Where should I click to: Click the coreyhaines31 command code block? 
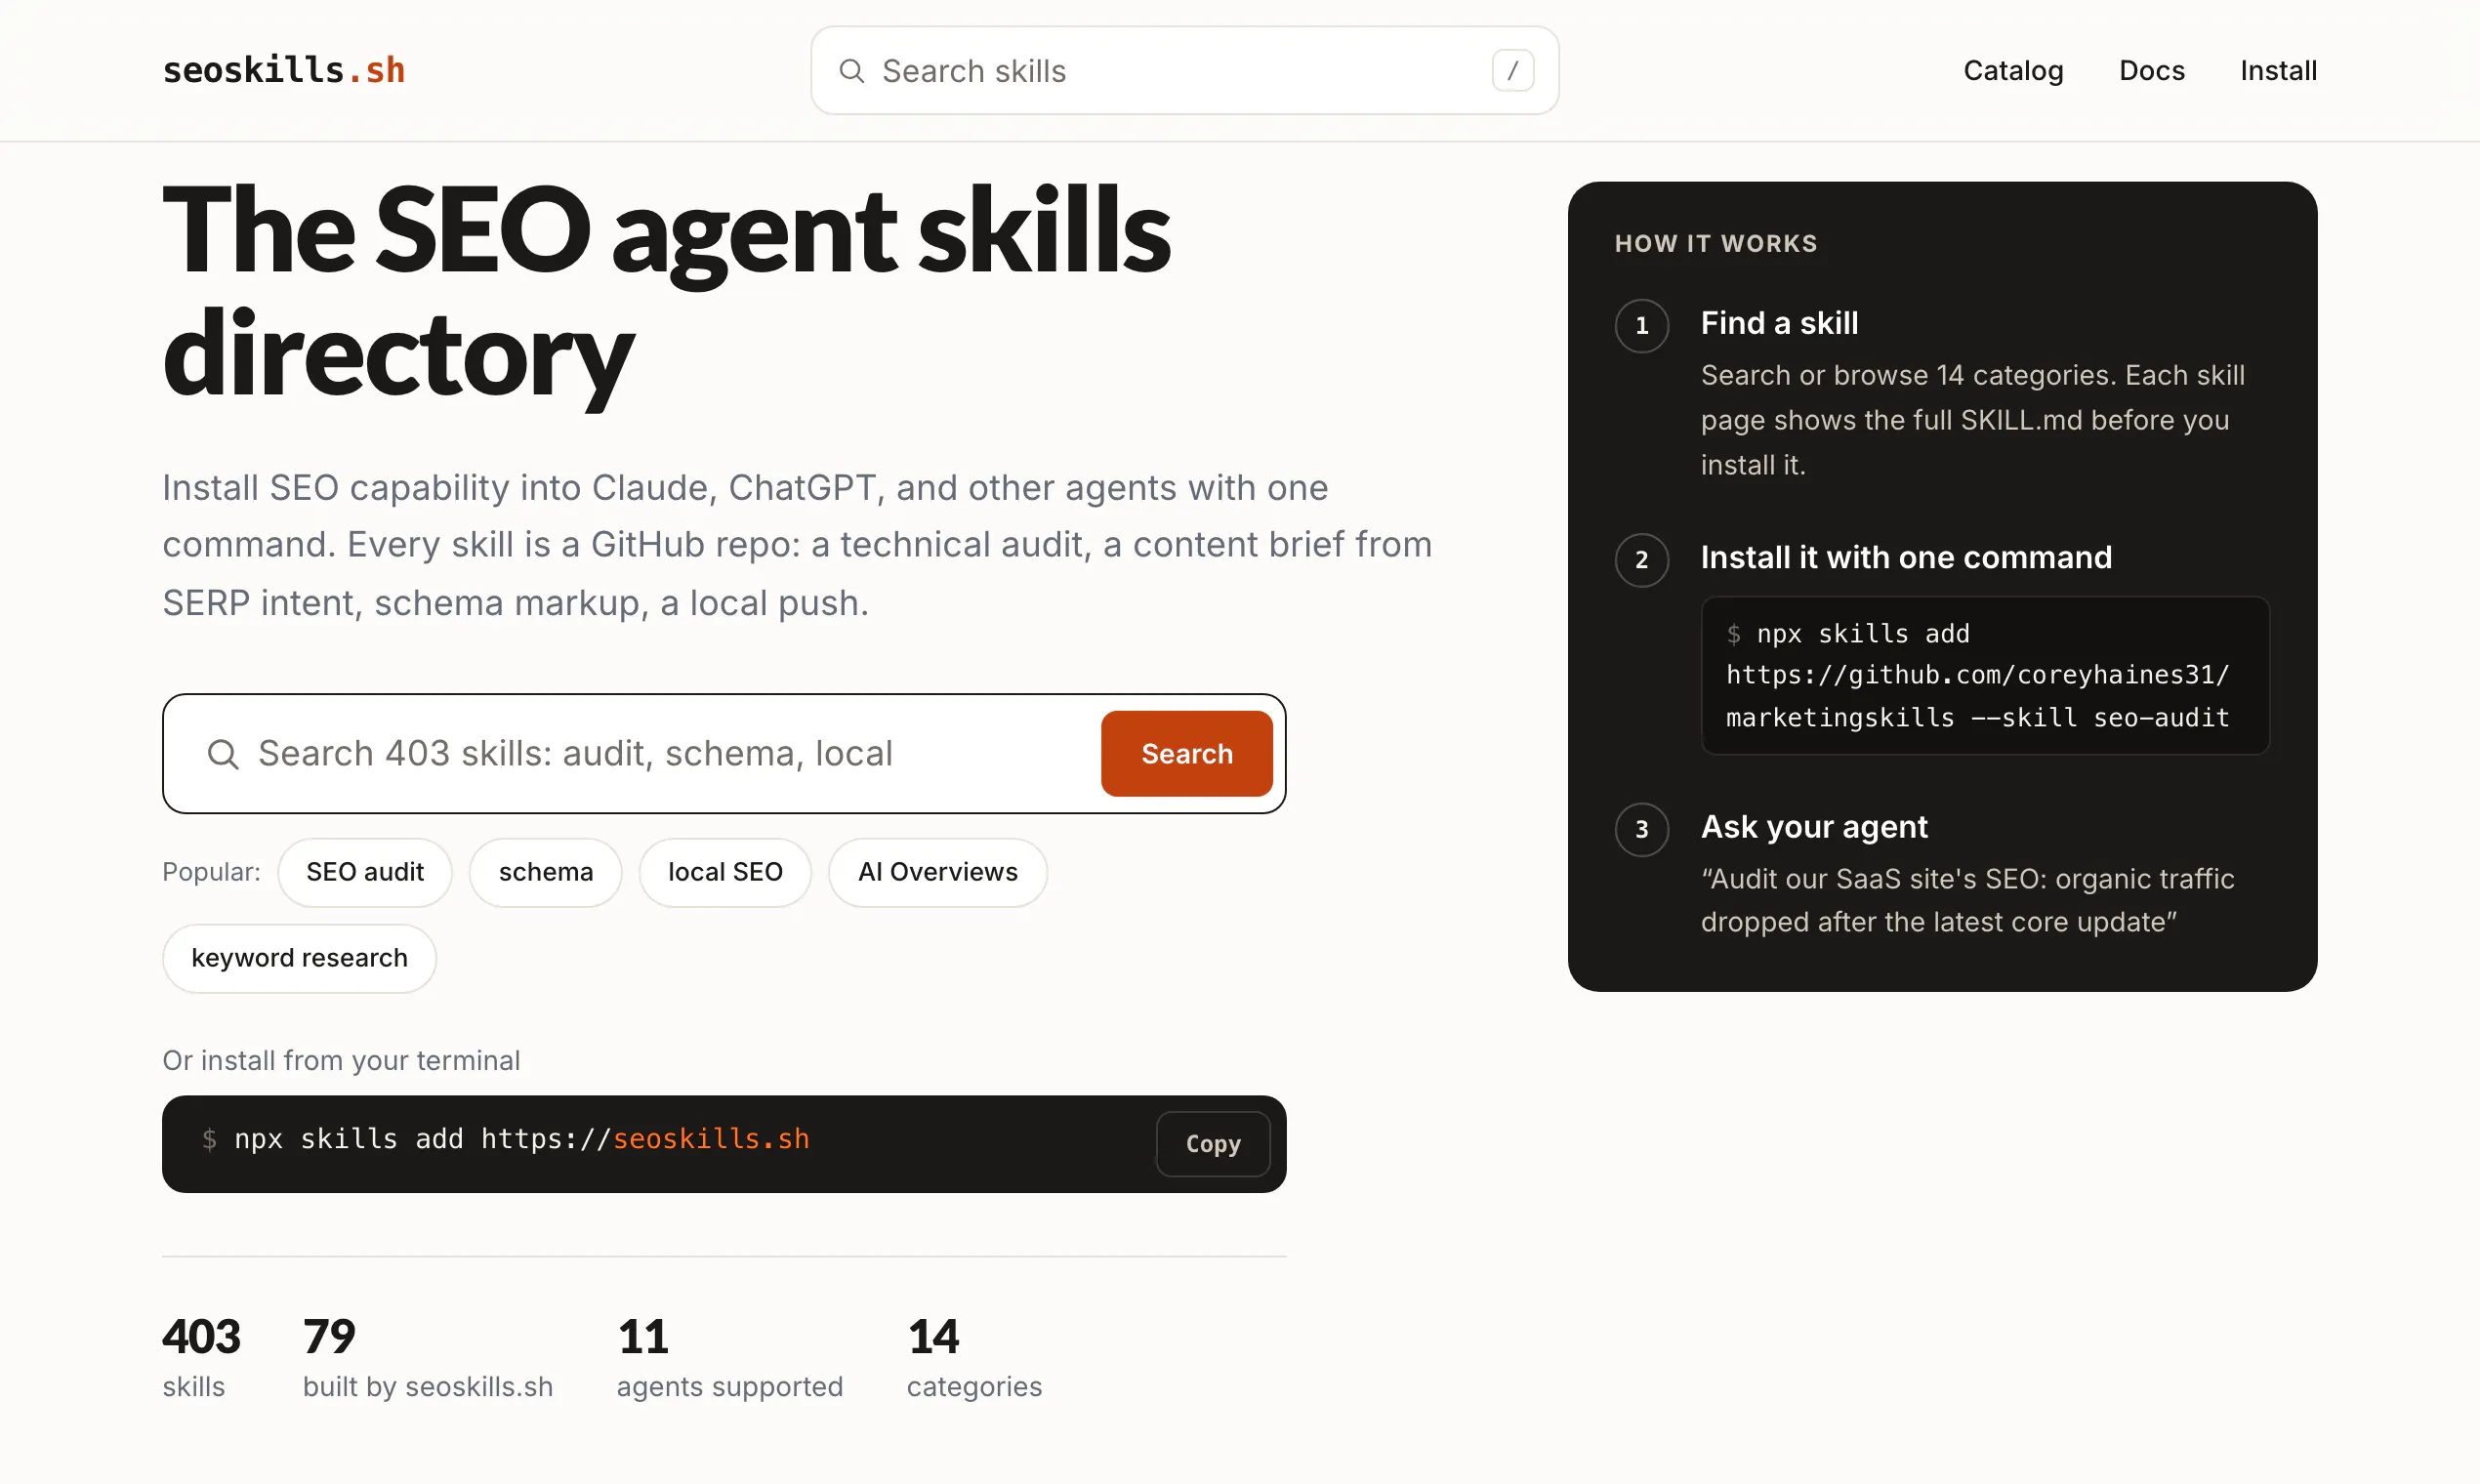[x=1985, y=676]
